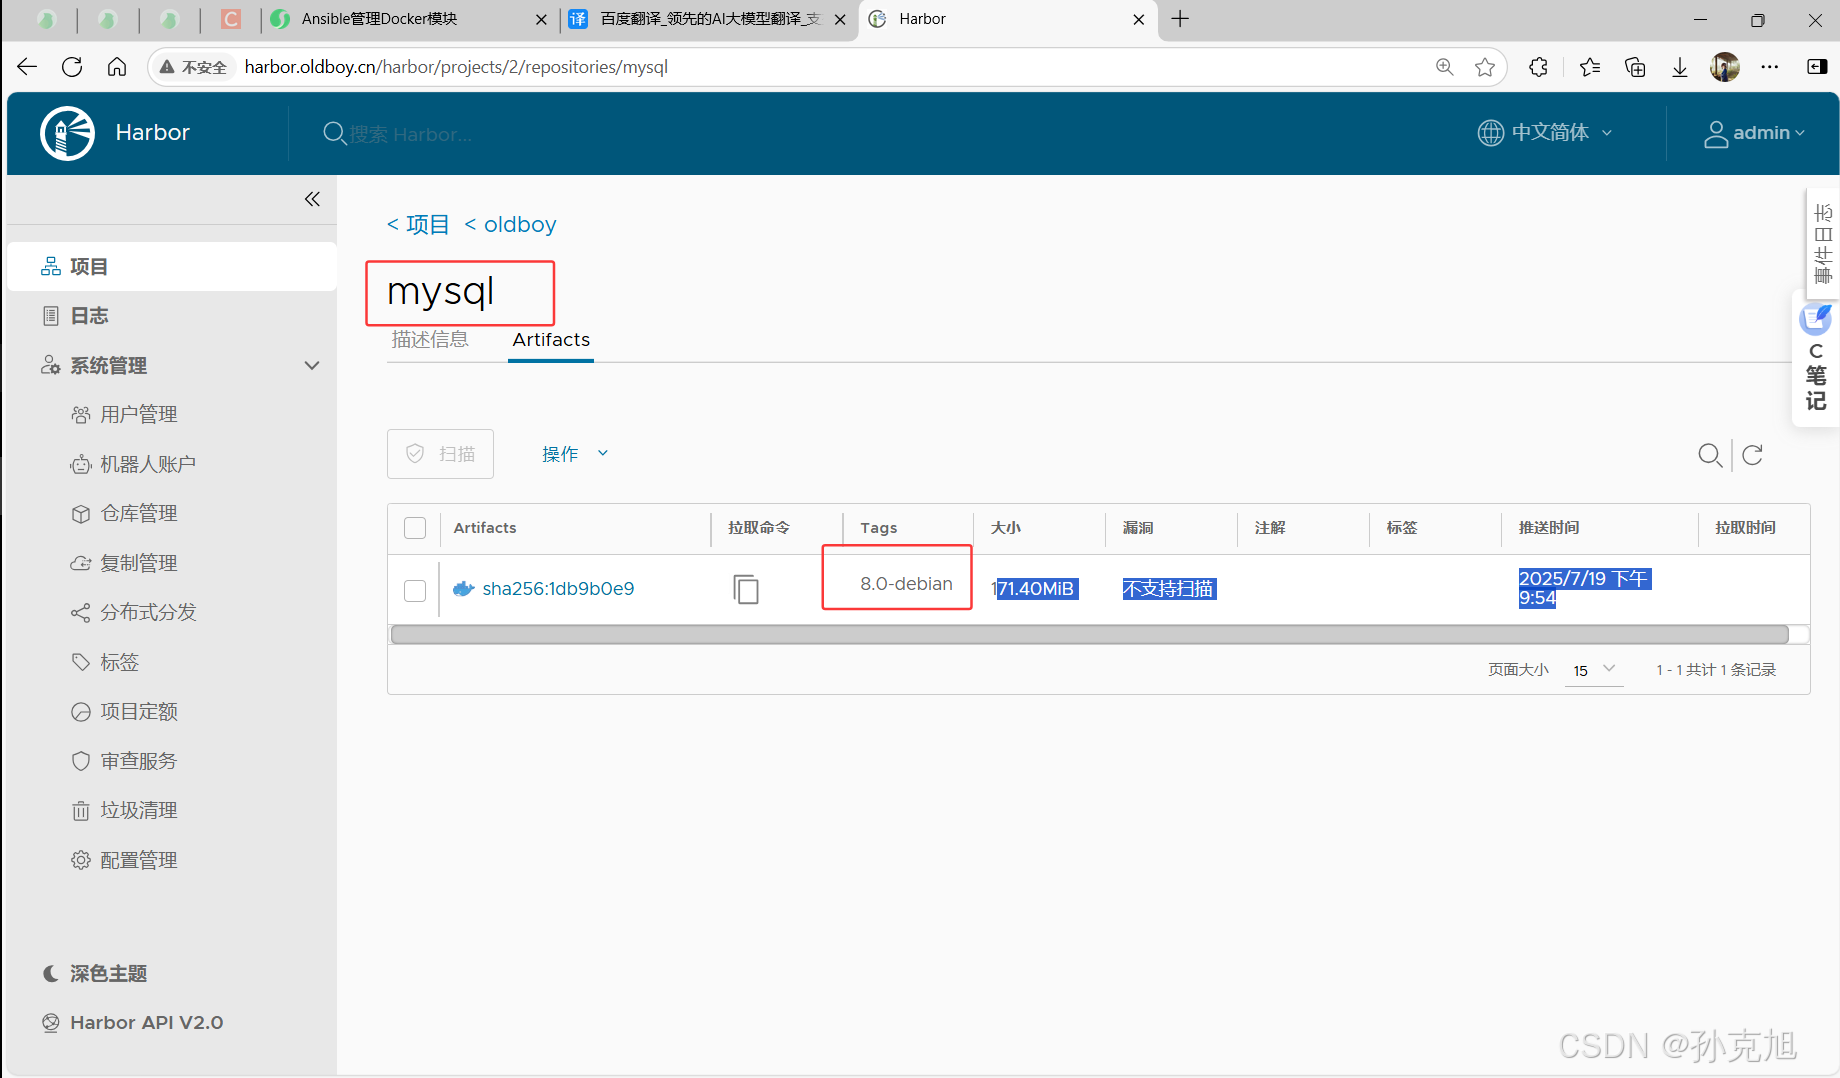Open the browser profile avatar
The width and height of the screenshot is (1840, 1078).
pos(1725,67)
